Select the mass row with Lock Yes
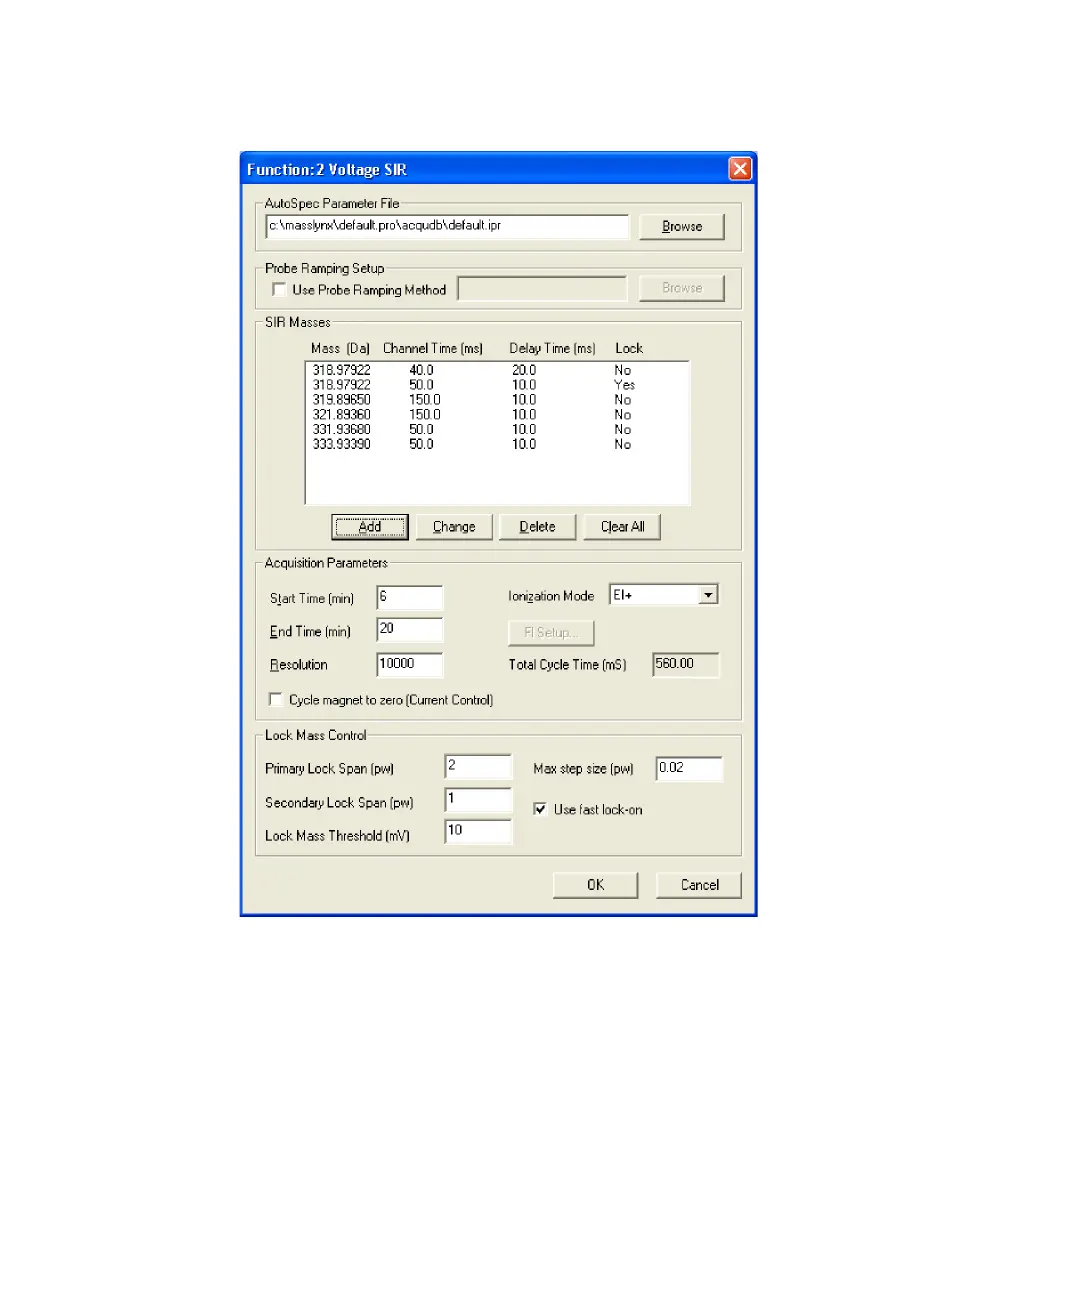The image size is (1080, 1296). pos(496,384)
